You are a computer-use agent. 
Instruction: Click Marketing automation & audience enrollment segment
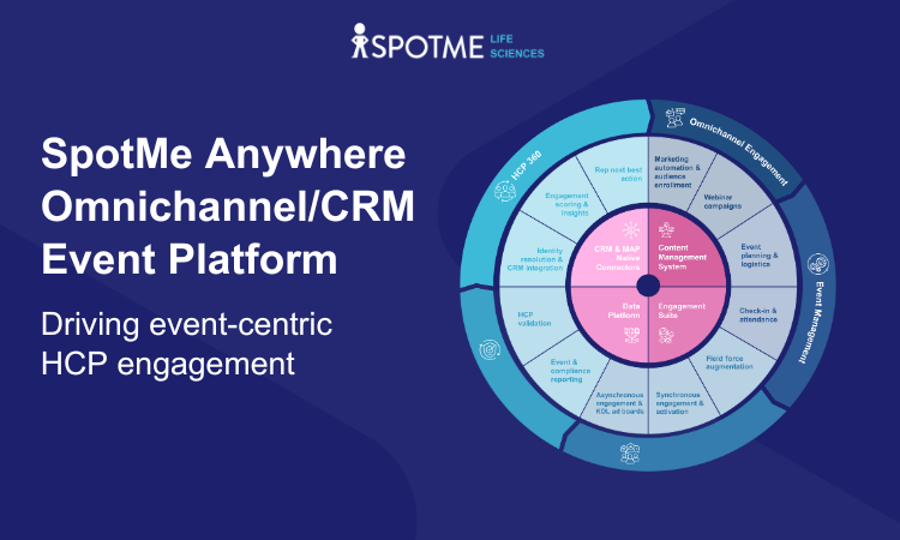(677, 172)
